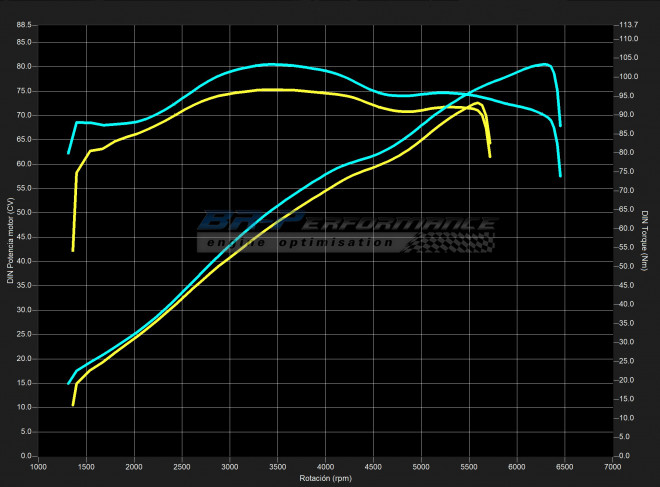Click the 50.0 label on left power axis
The height and width of the screenshot is (487, 660).
tap(23, 212)
